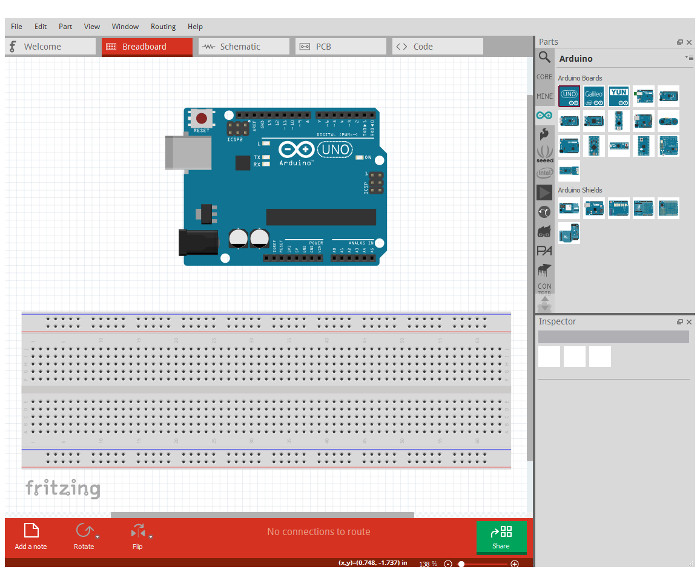This screenshot has height=572, width=700.
Task: Open the parts search magnifier bin
Action: click(544, 57)
